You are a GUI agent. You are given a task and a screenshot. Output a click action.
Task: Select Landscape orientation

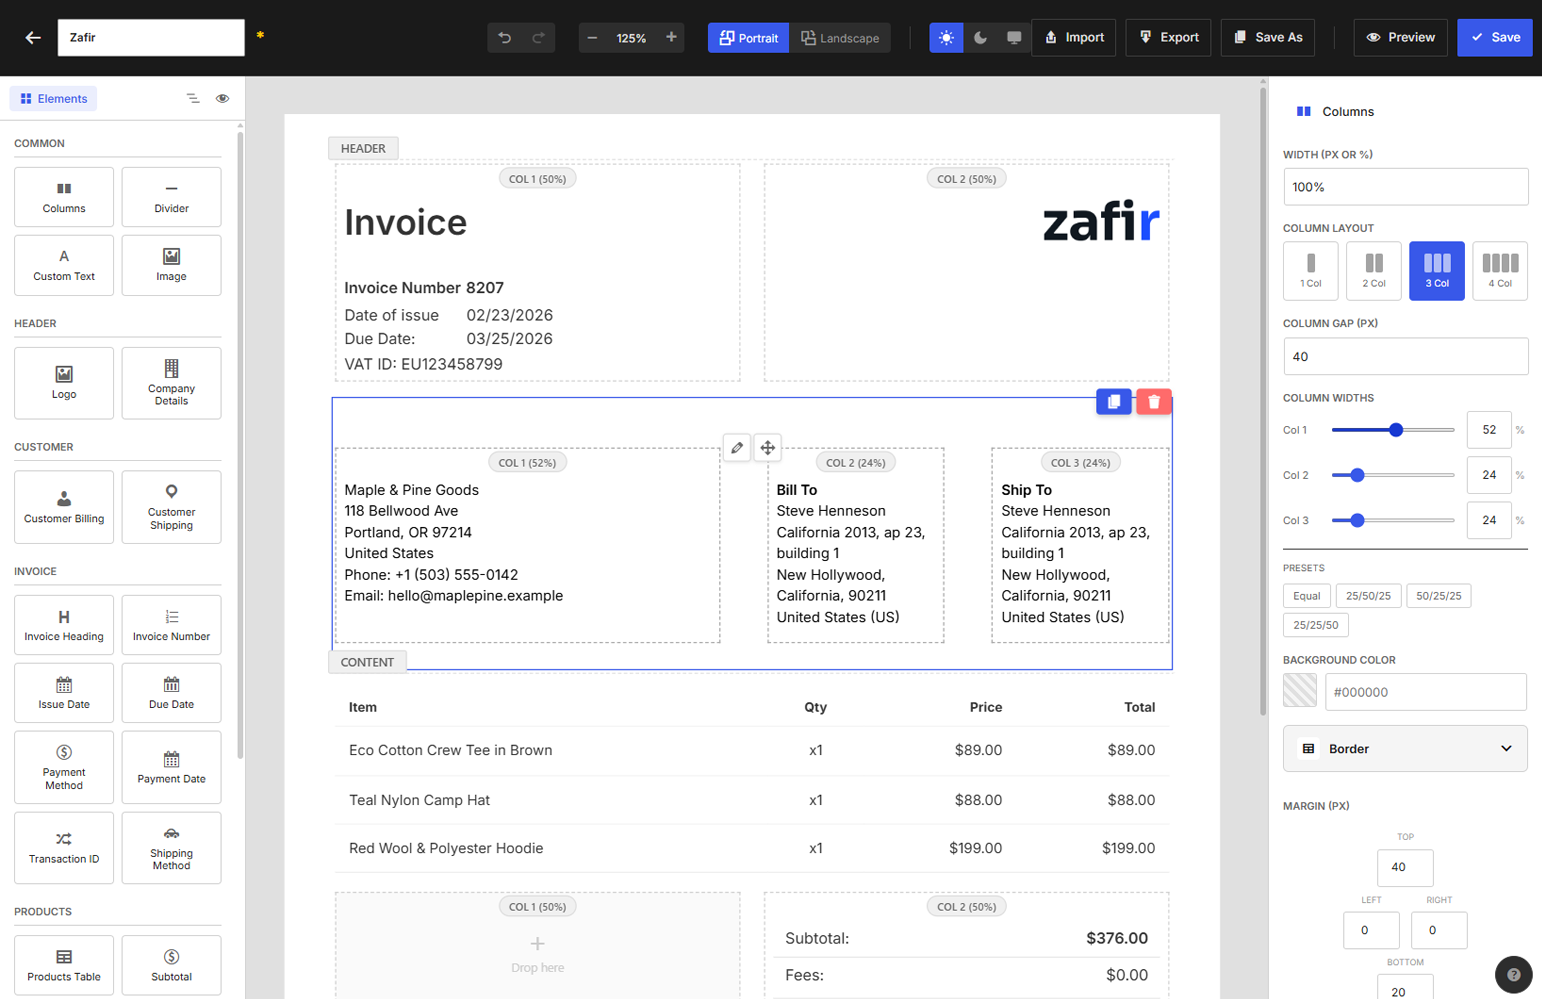(840, 38)
